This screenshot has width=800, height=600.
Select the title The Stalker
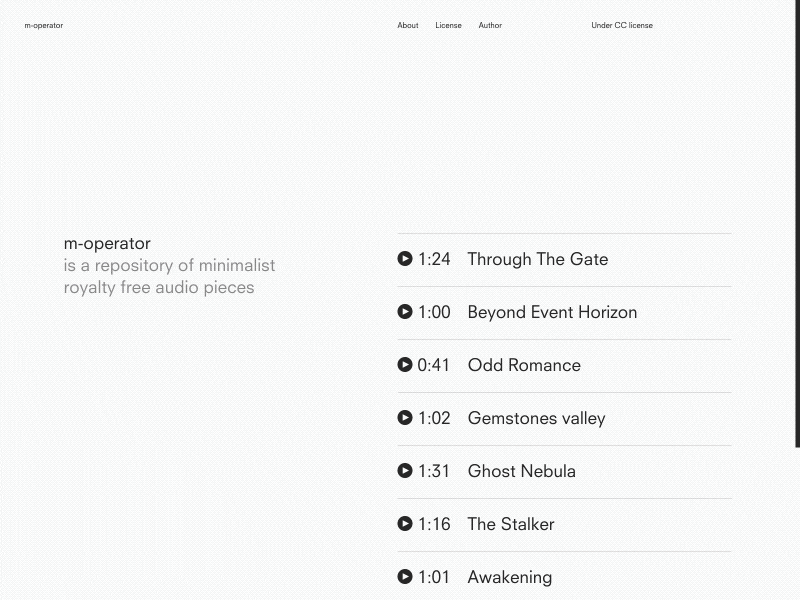click(510, 524)
